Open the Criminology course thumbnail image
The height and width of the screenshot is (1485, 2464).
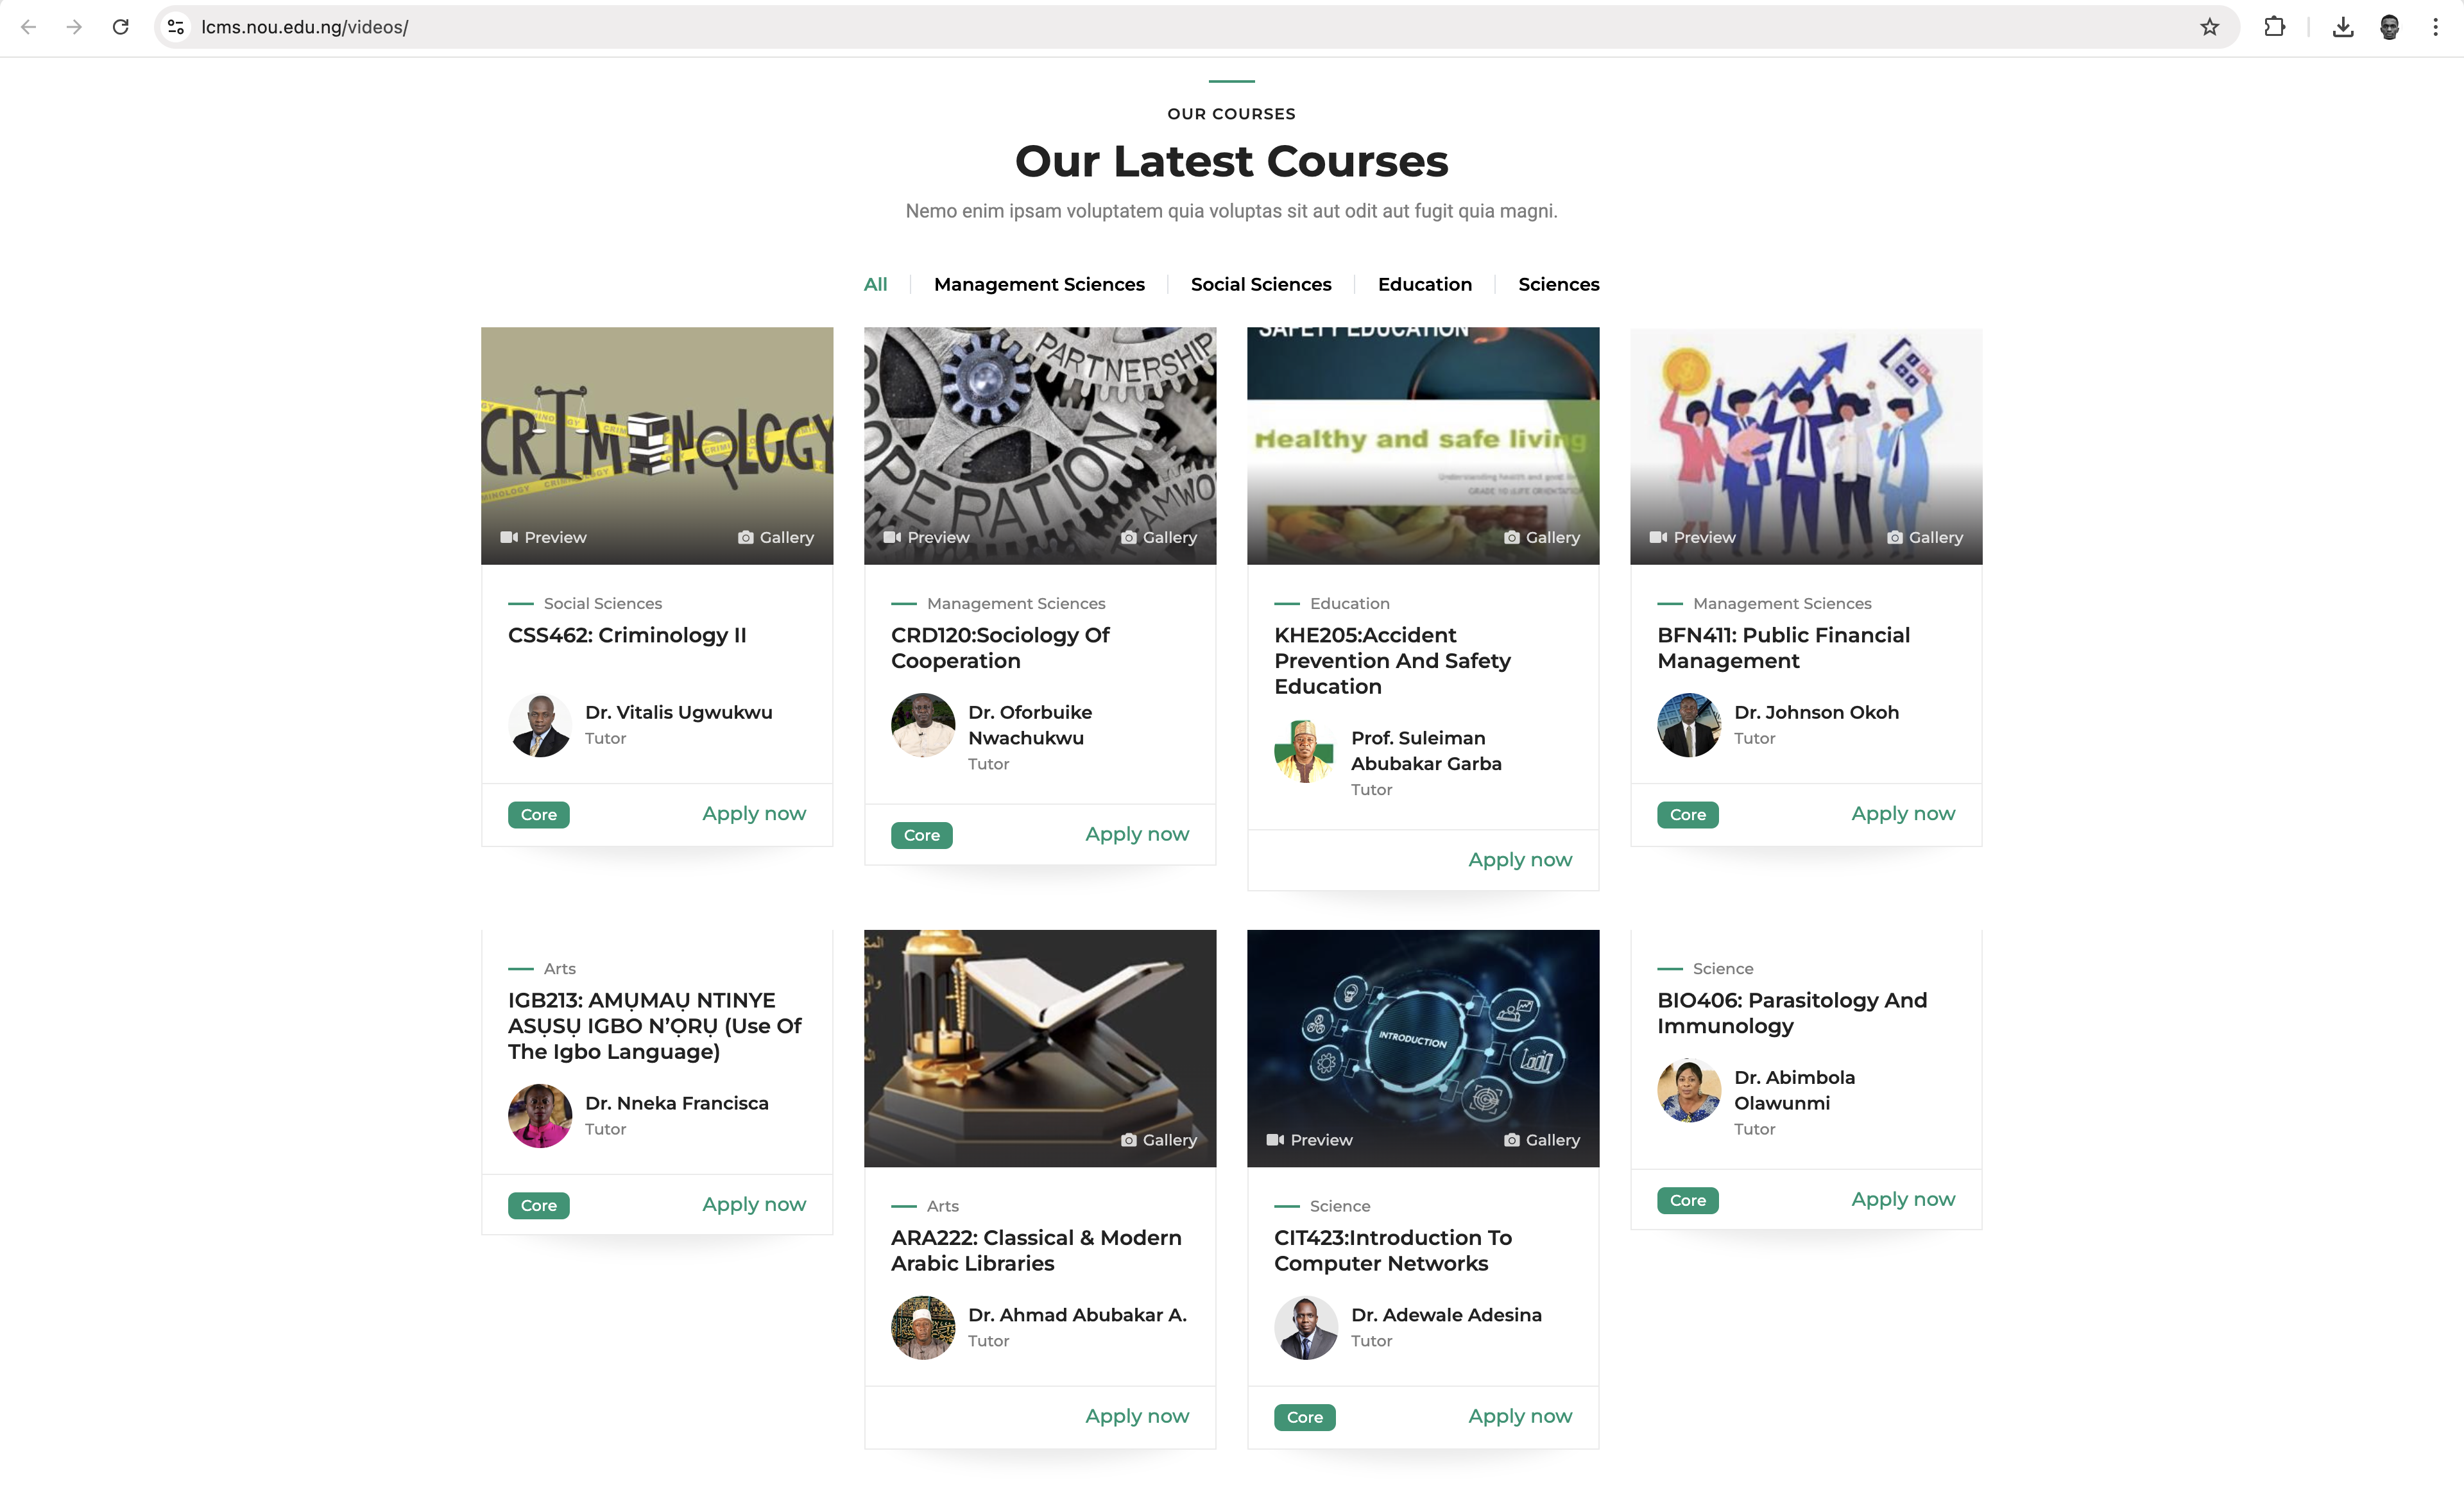[x=656, y=445]
